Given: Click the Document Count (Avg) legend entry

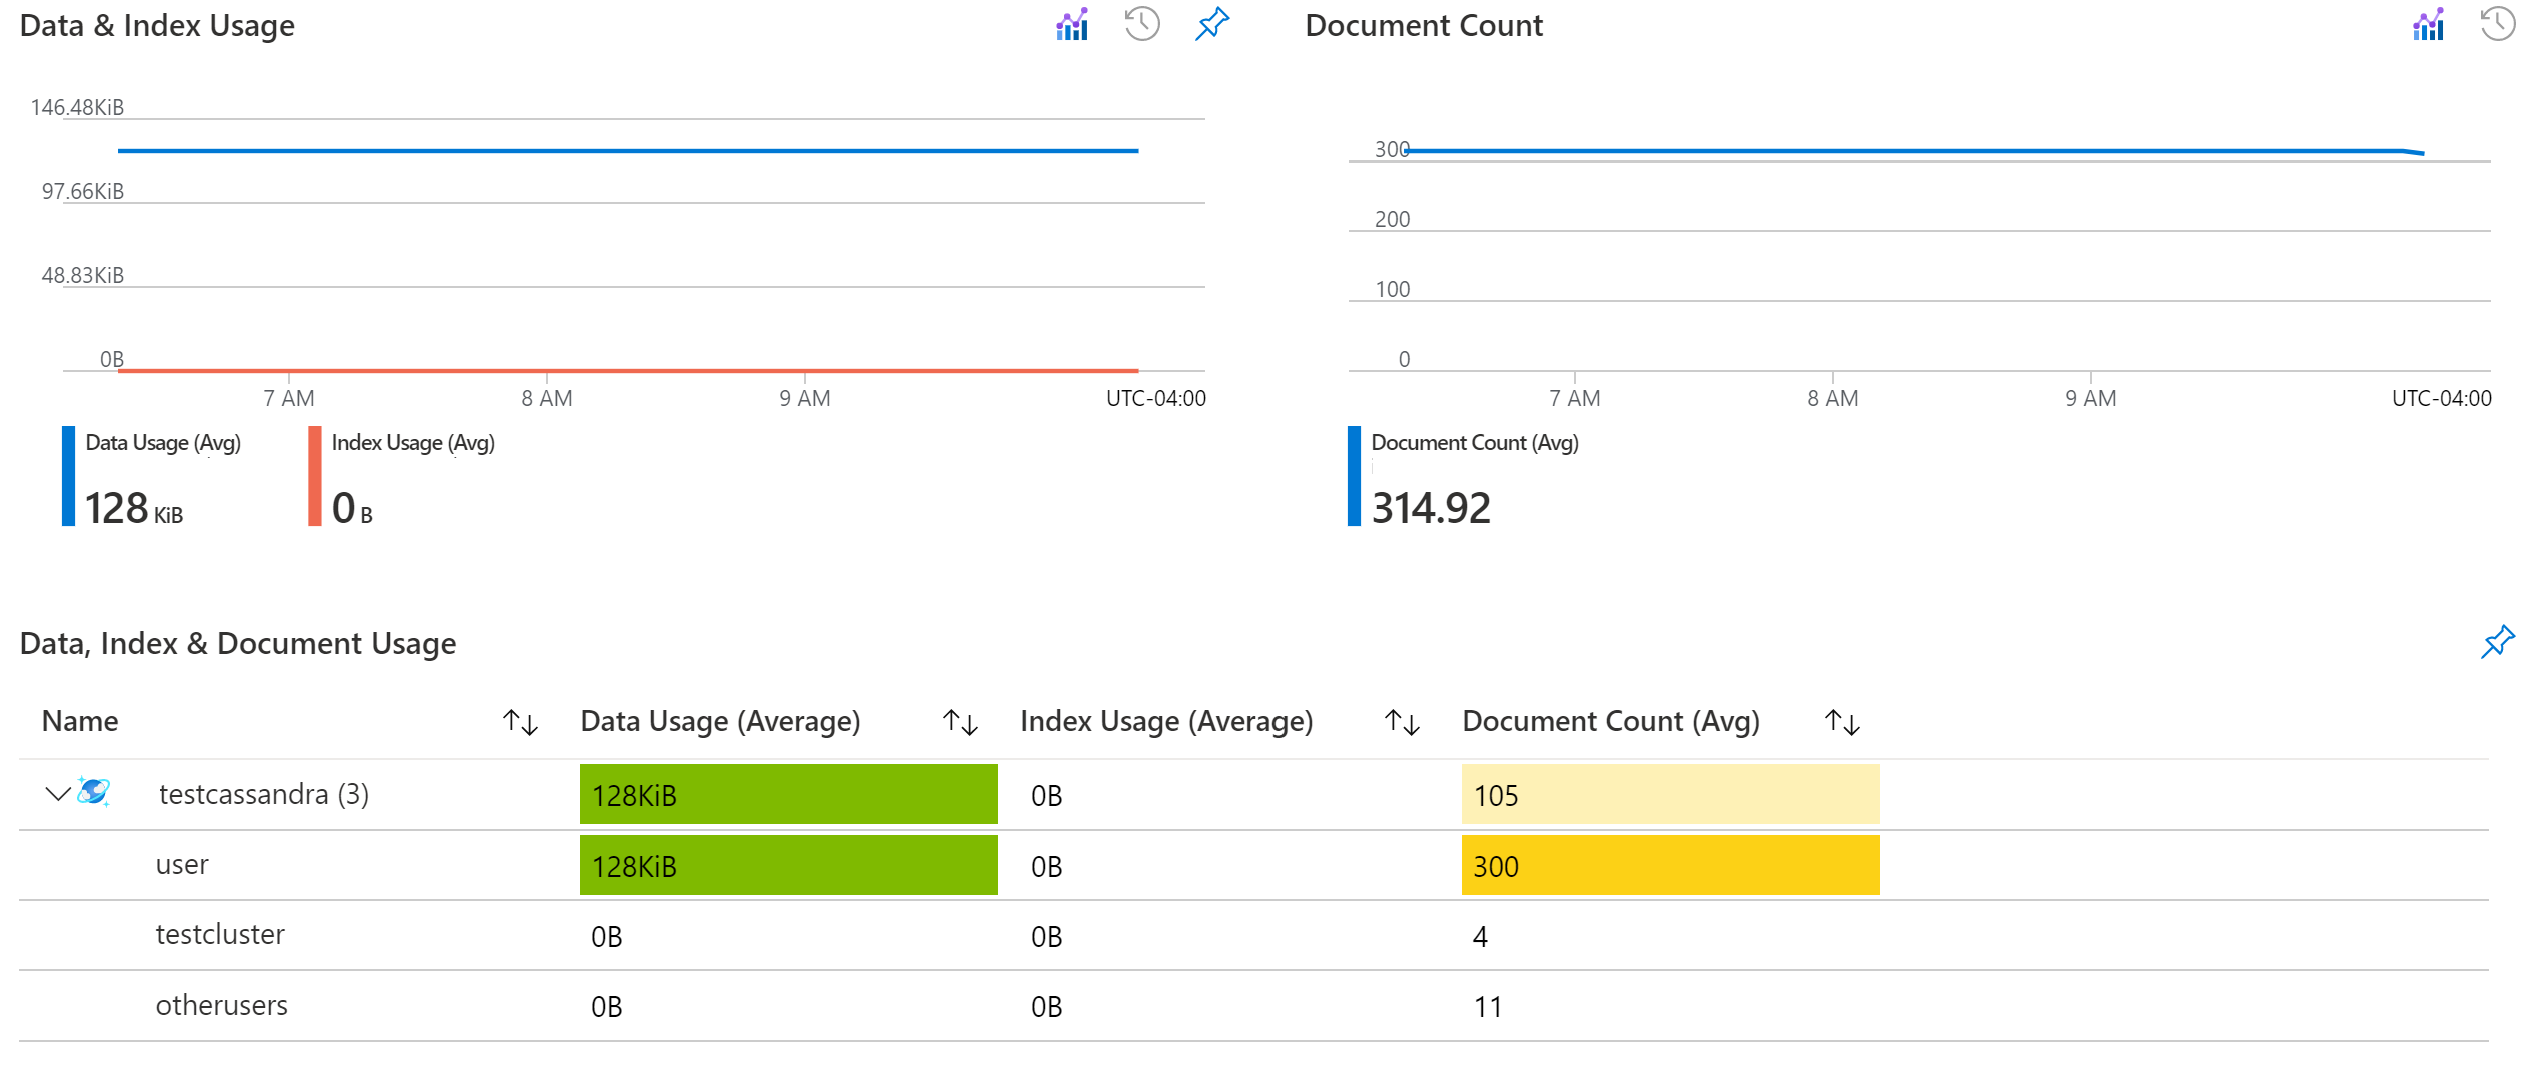Looking at the screenshot, I should [x=1474, y=443].
